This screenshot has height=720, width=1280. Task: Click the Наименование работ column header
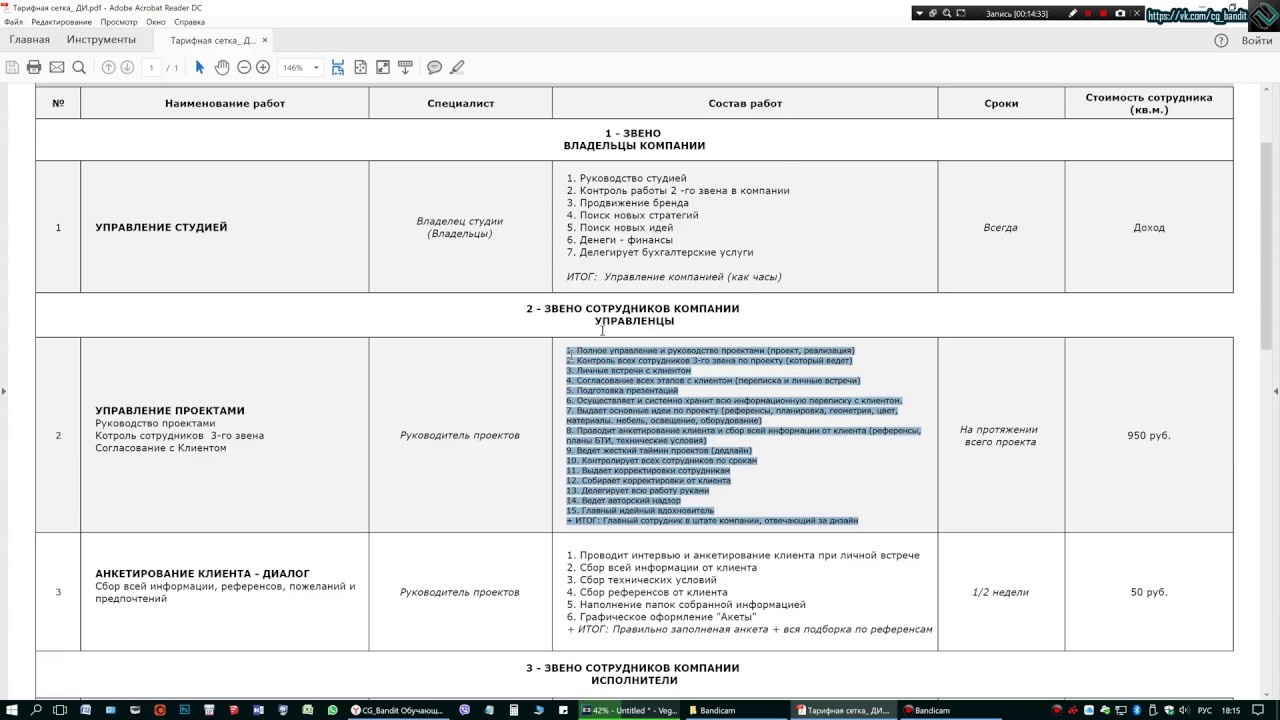(x=225, y=103)
